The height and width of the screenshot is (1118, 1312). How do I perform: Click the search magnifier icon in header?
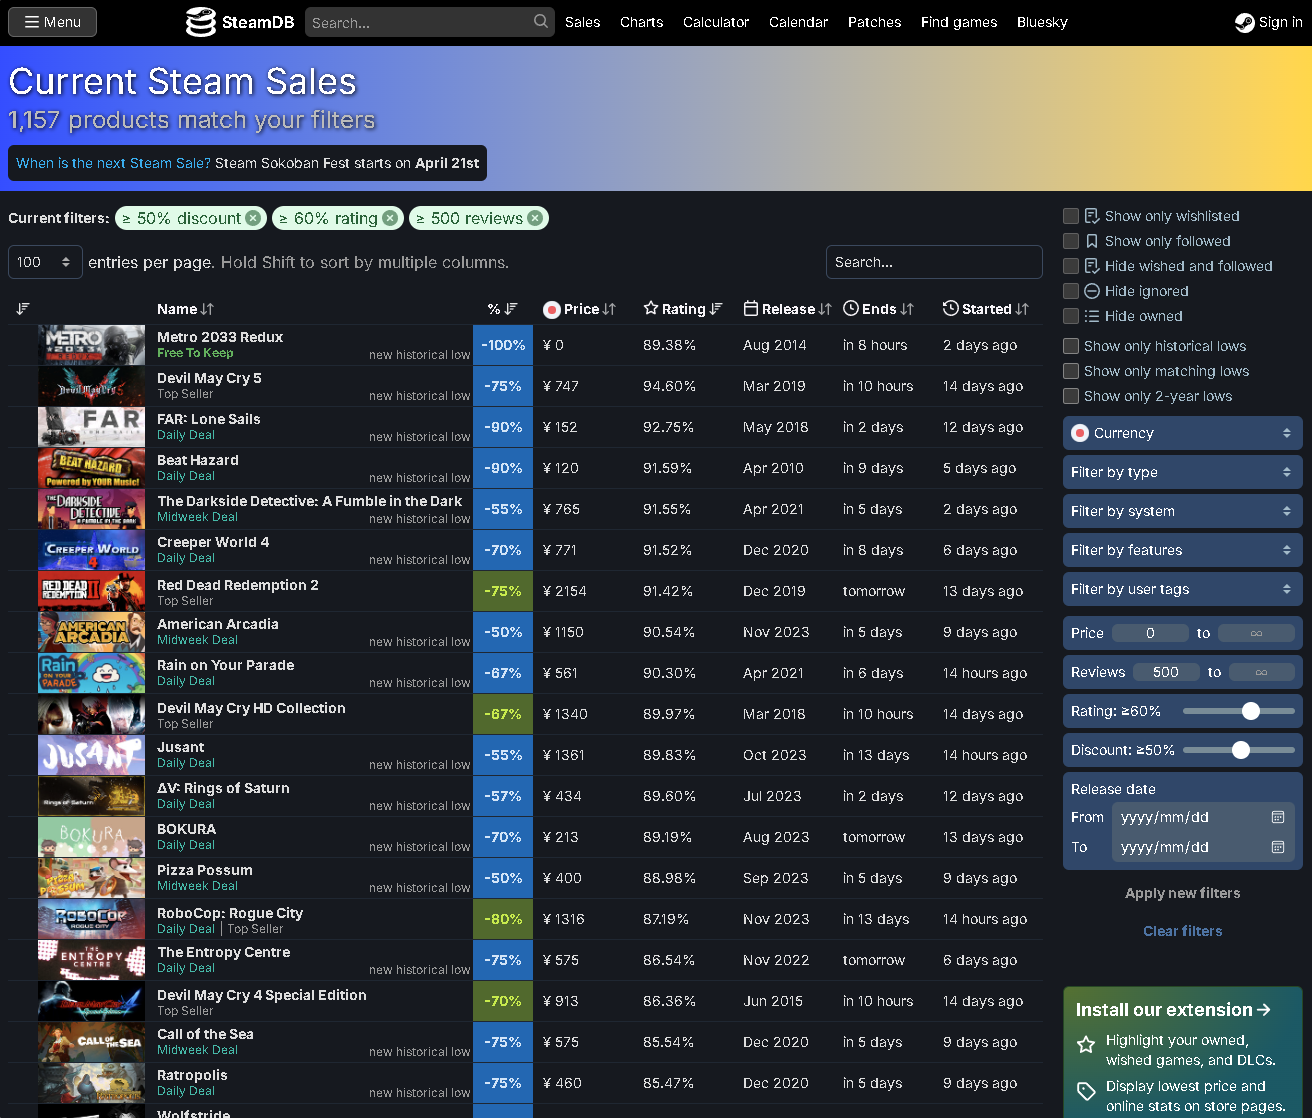click(541, 21)
